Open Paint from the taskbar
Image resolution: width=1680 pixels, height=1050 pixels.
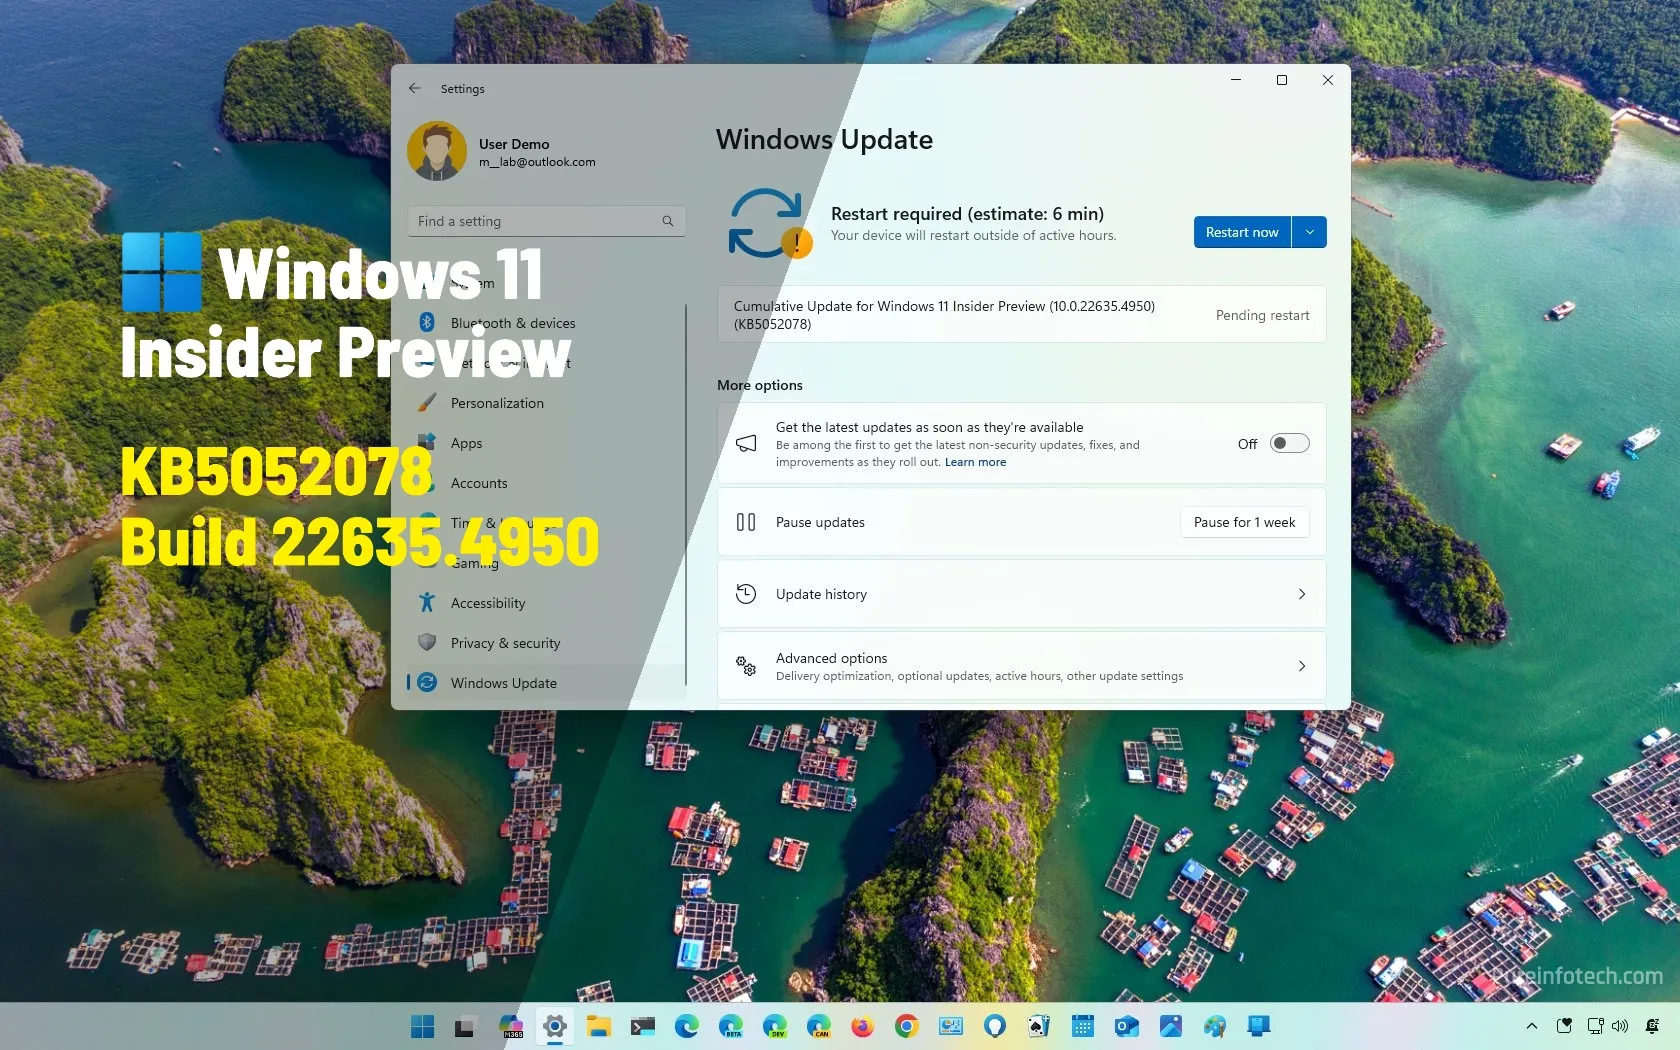1214,1026
